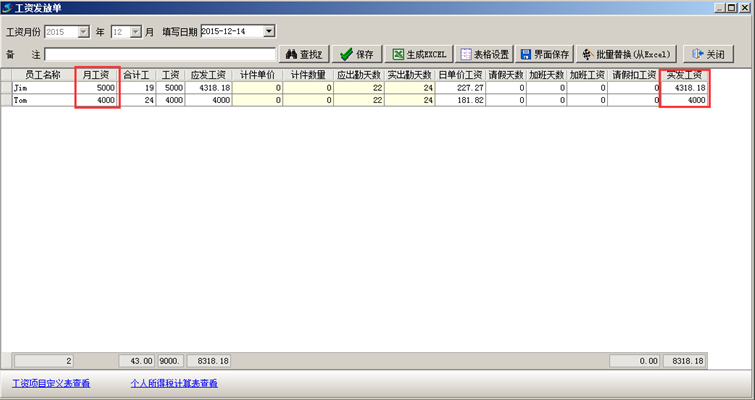This screenshot has width=755, height=400.
Task: Expand the salary year dropdown
Action: coord(83,32)
